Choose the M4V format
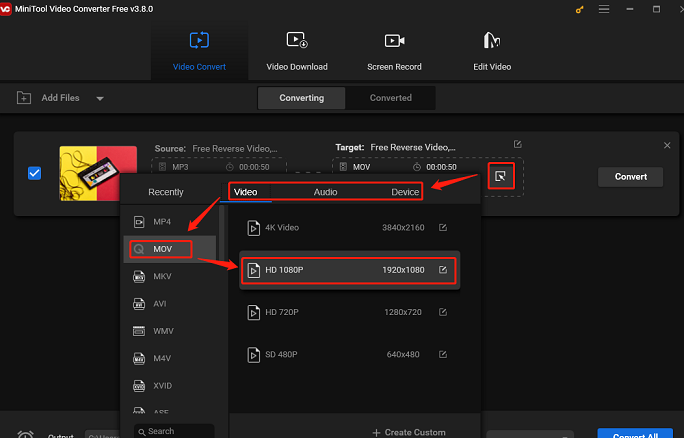Image resolution: width=684 pixels, height=438 pixels. pyautogui.click(x=170, y=358)
